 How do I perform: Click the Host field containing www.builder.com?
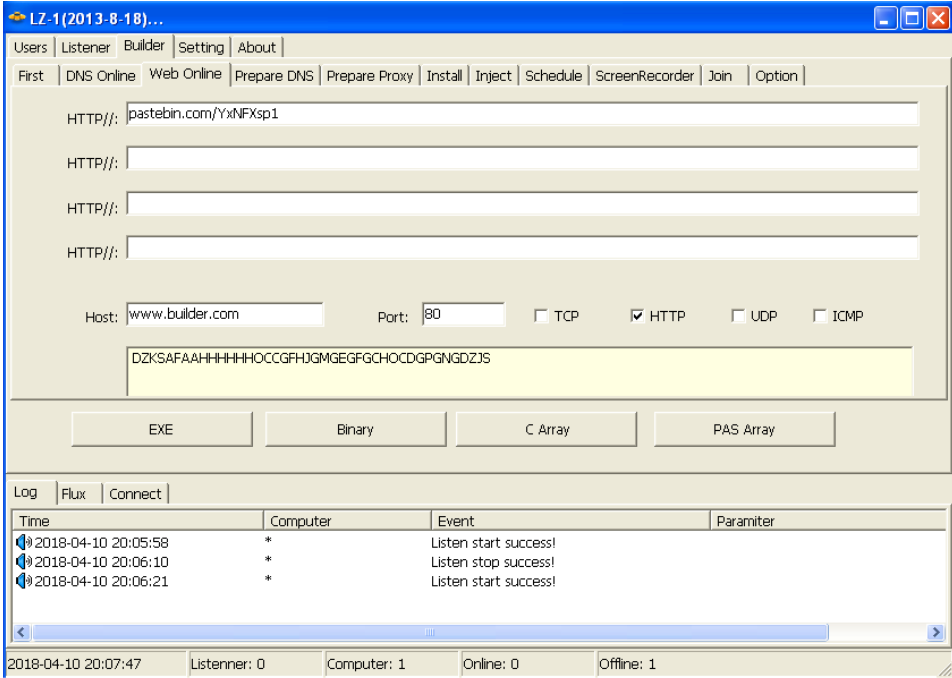click(225, 314)
